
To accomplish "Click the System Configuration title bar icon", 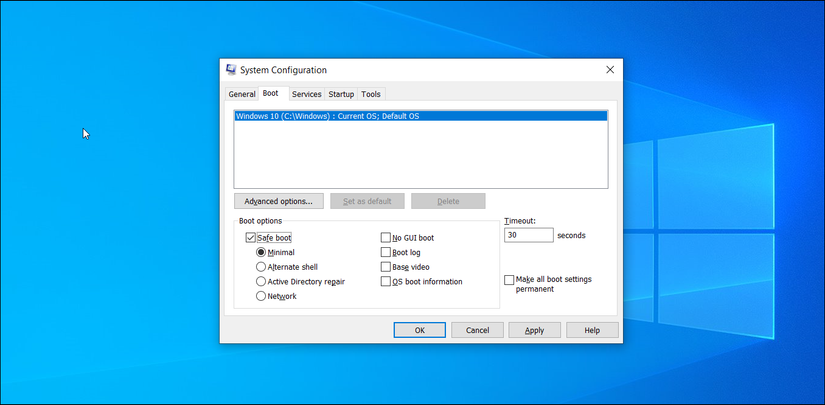I will click(x=230, y=69).
